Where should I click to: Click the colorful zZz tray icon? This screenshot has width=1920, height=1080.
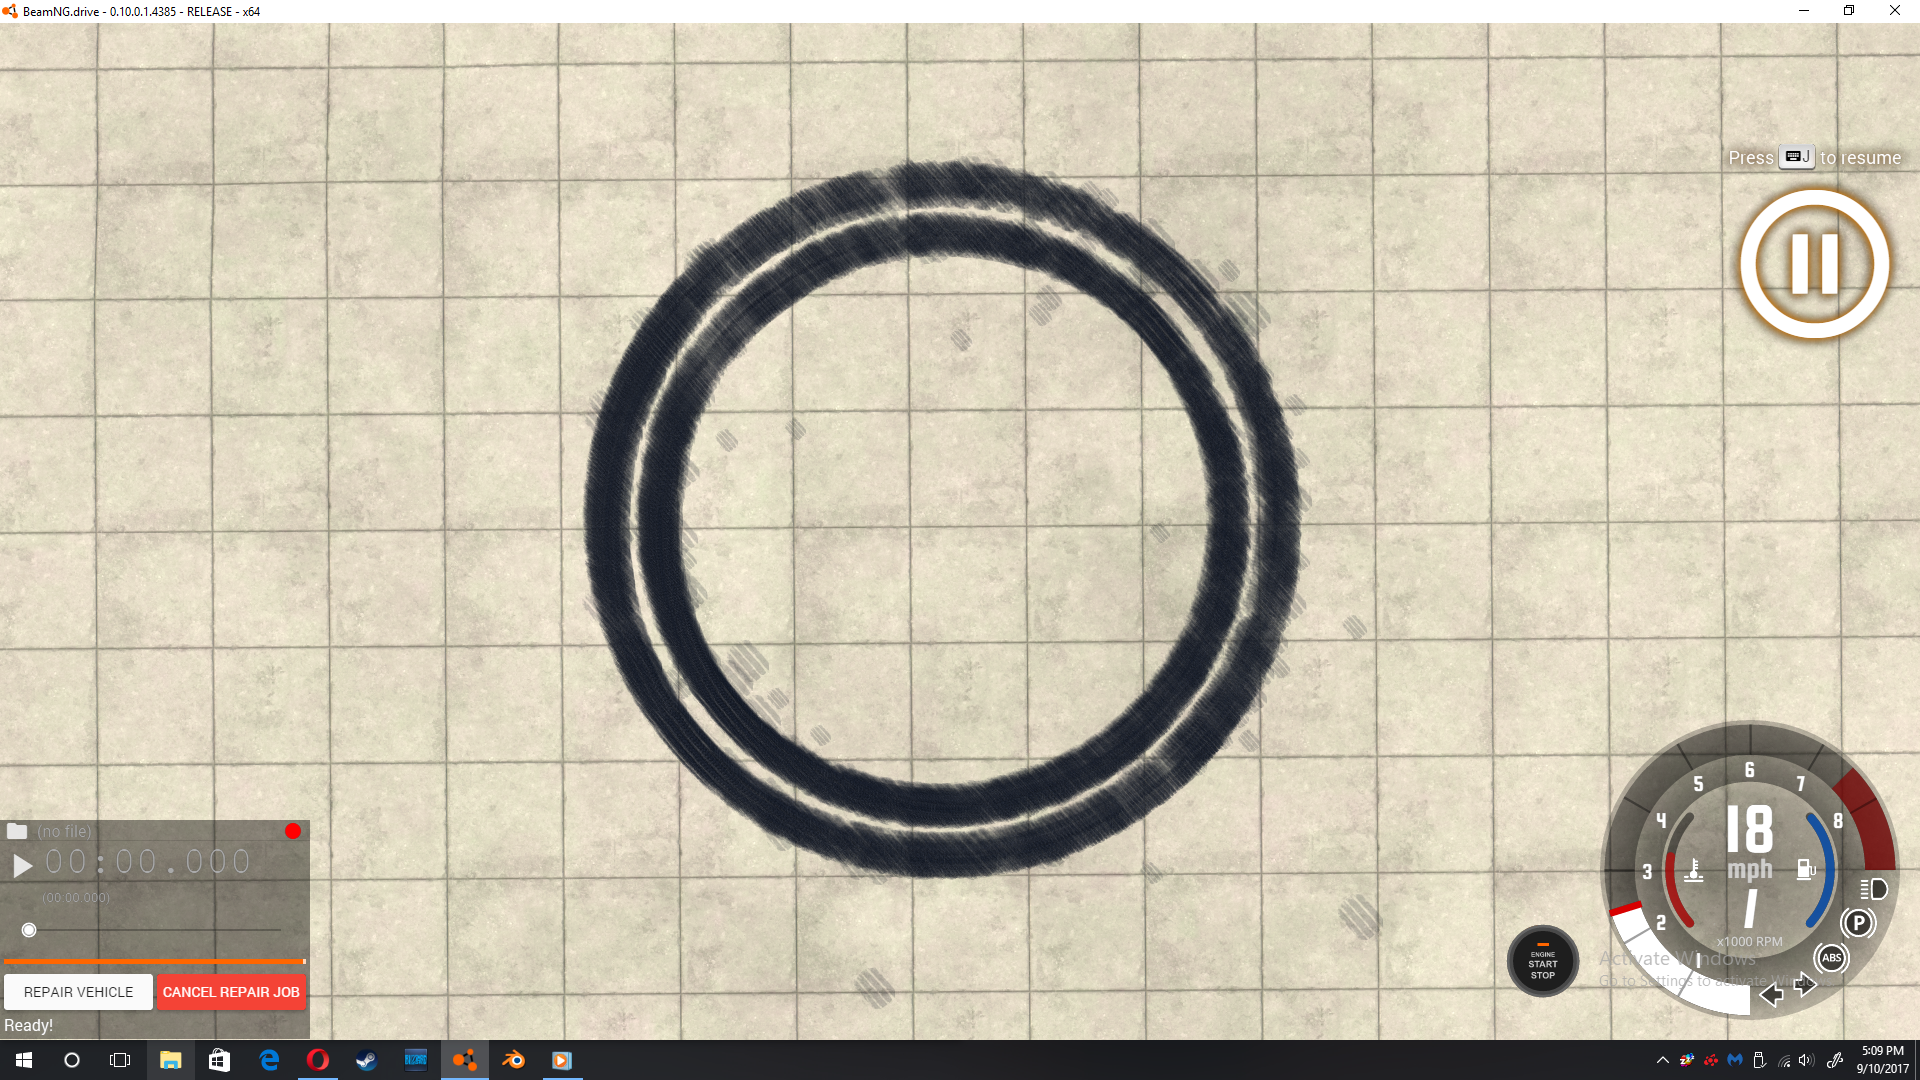coord(1687,1060)
